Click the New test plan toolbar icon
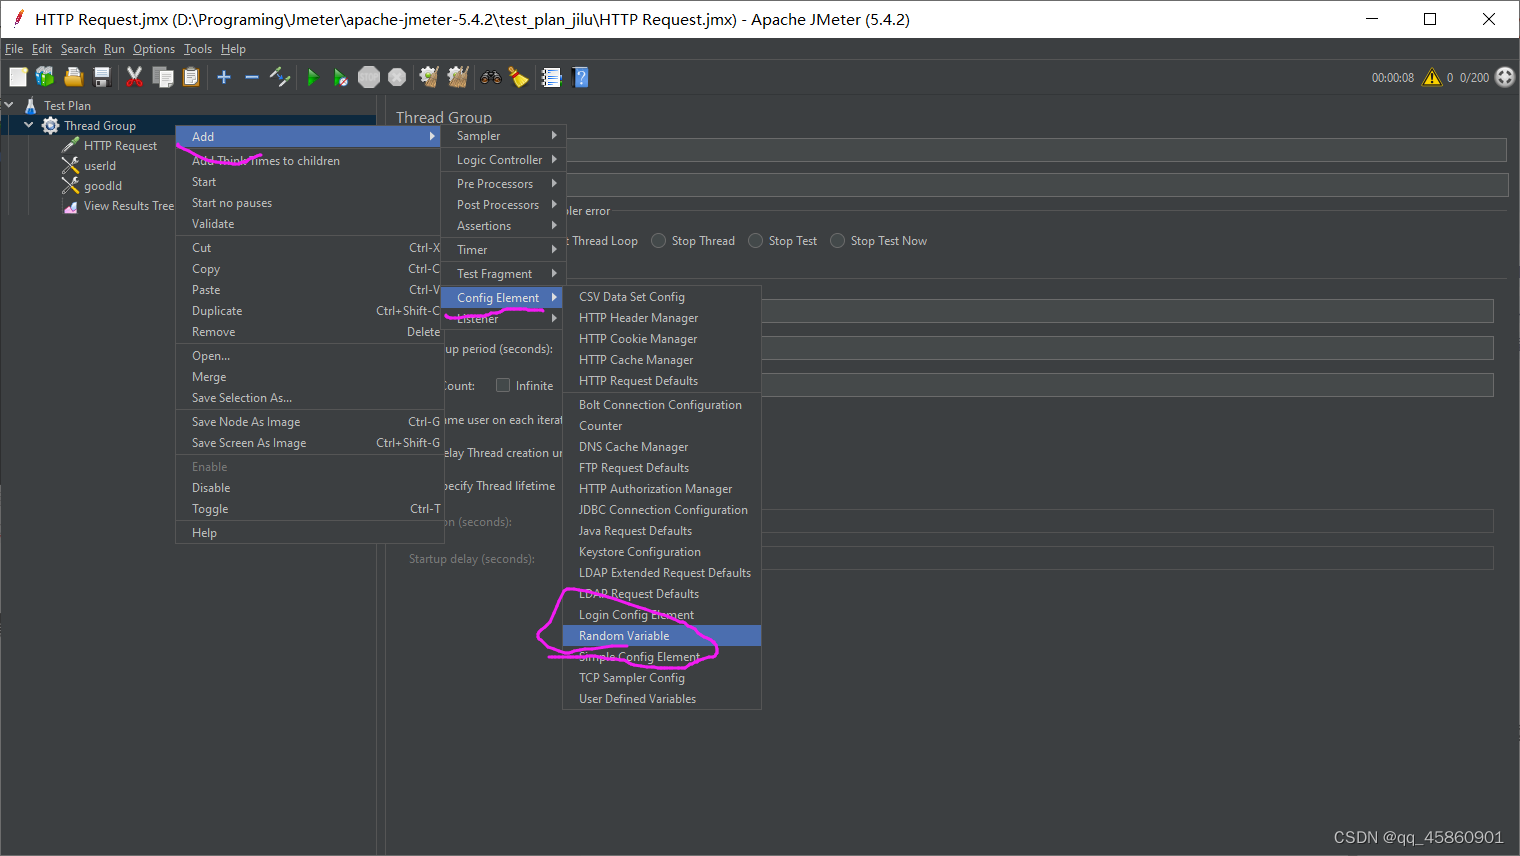The height and width of the screenshot is (856, 1520). (18, 77)
